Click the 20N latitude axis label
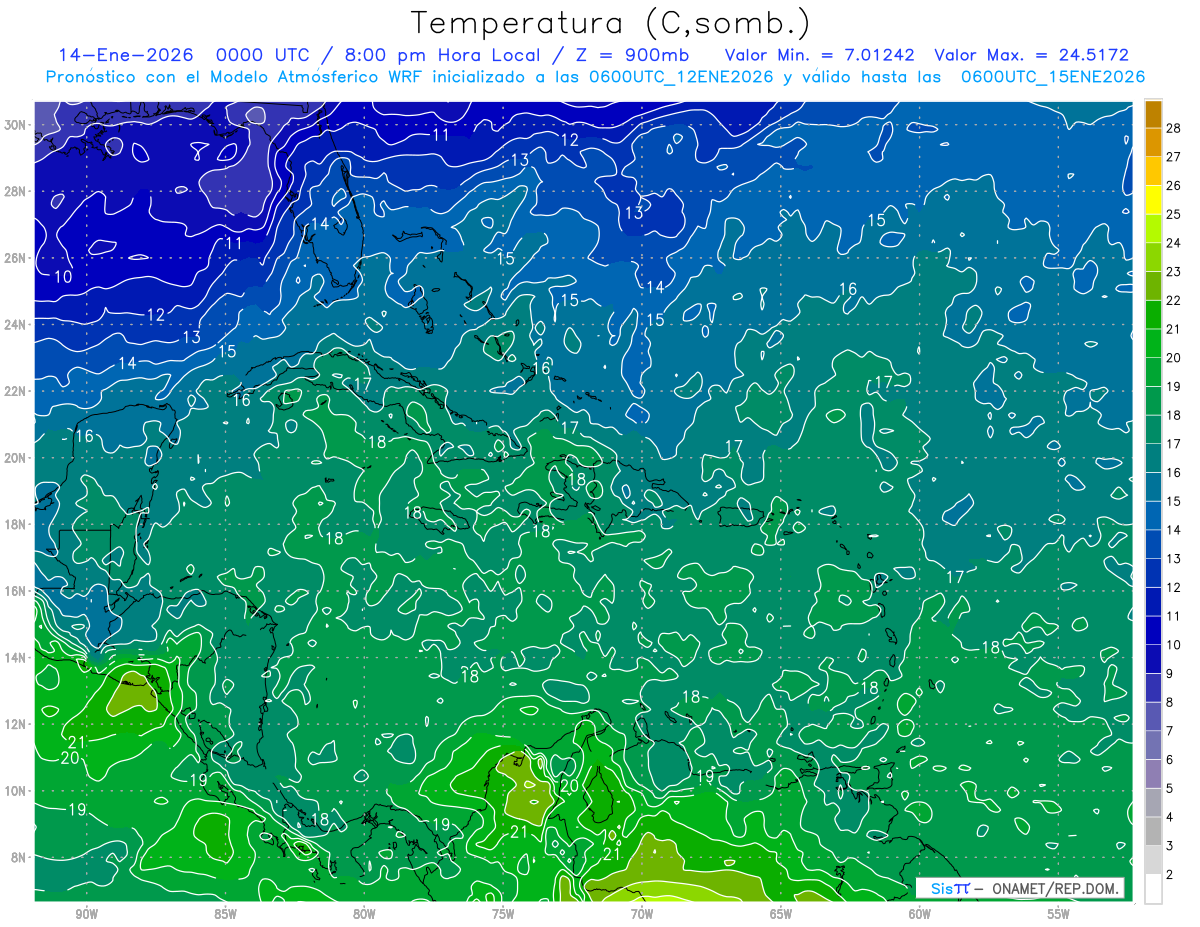The image size is (1200, 927). pos(15,458)
